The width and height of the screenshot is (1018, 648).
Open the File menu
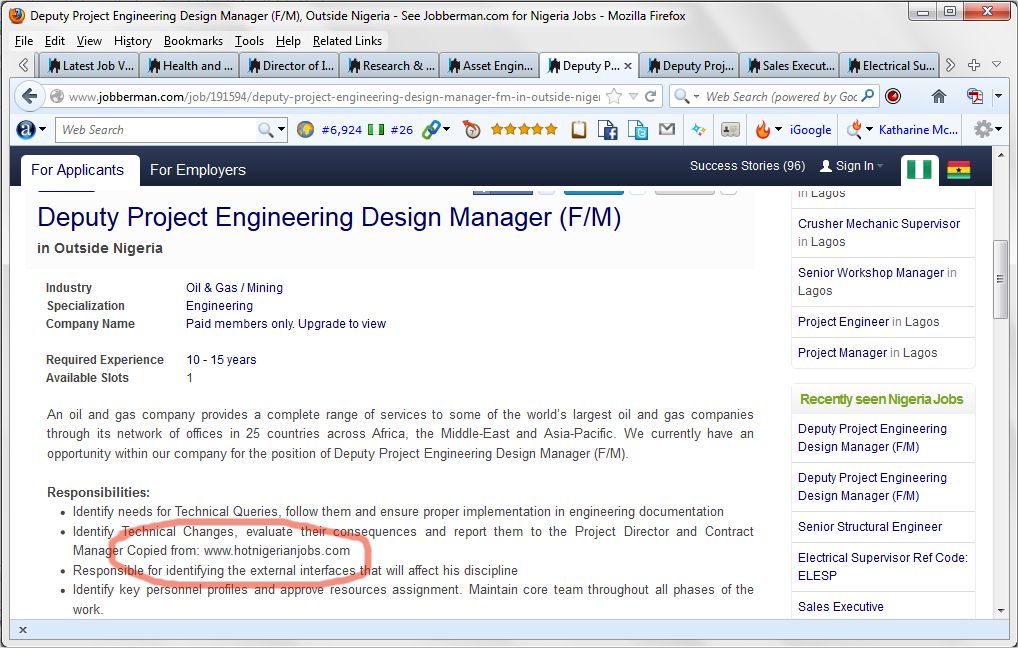coord(23,41)
